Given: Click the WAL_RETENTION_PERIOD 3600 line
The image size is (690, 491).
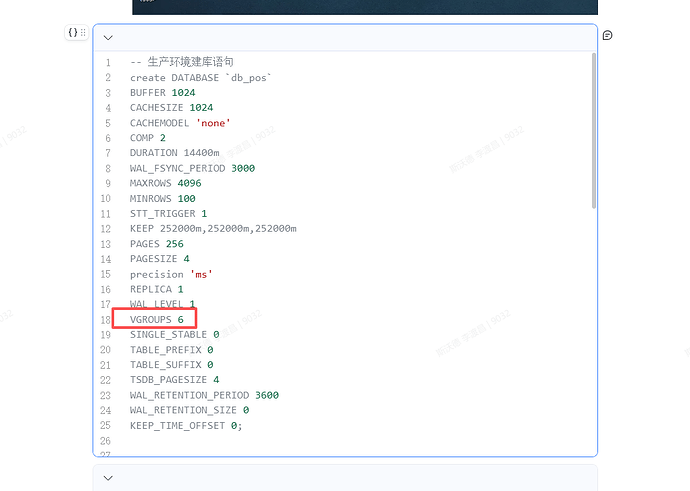Looking at the screenshot, I should 204,395.
